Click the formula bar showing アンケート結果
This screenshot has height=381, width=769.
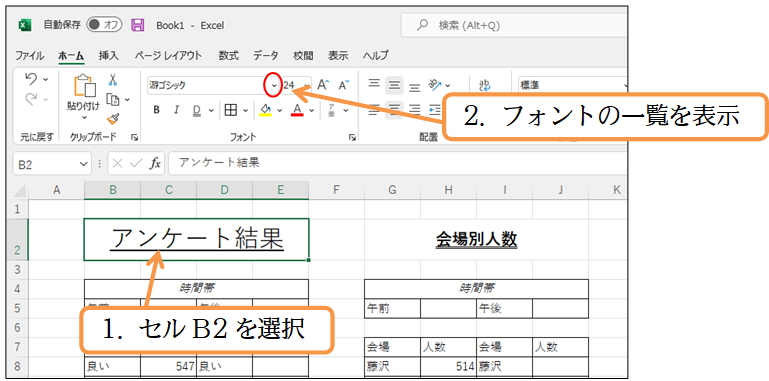(x=398, y=163)
